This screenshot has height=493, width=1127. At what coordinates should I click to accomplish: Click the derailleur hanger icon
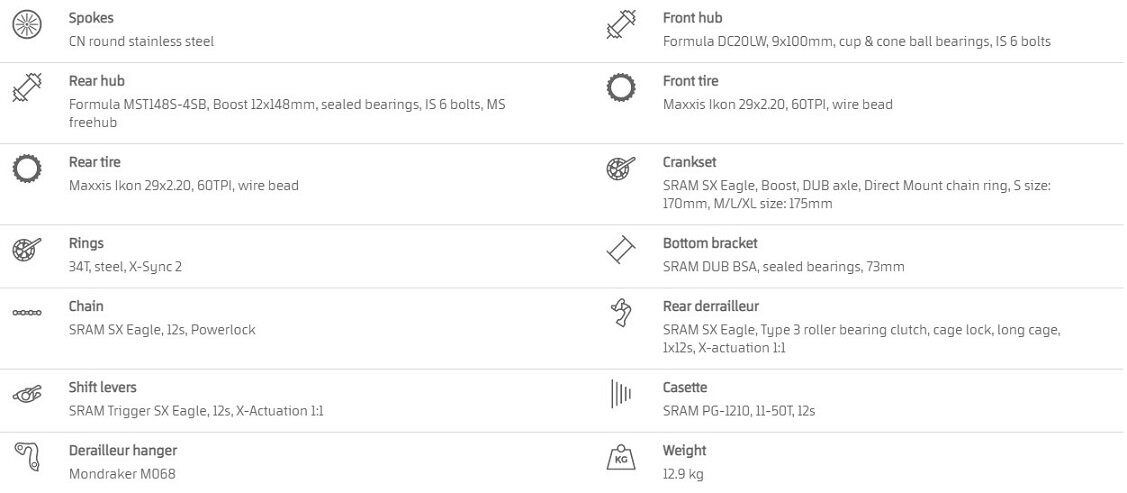(x=26, y=457)
